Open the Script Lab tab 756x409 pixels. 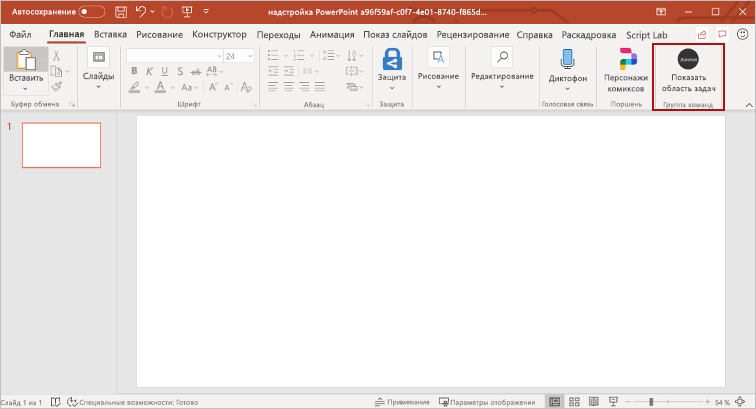[x=647, y=35]
